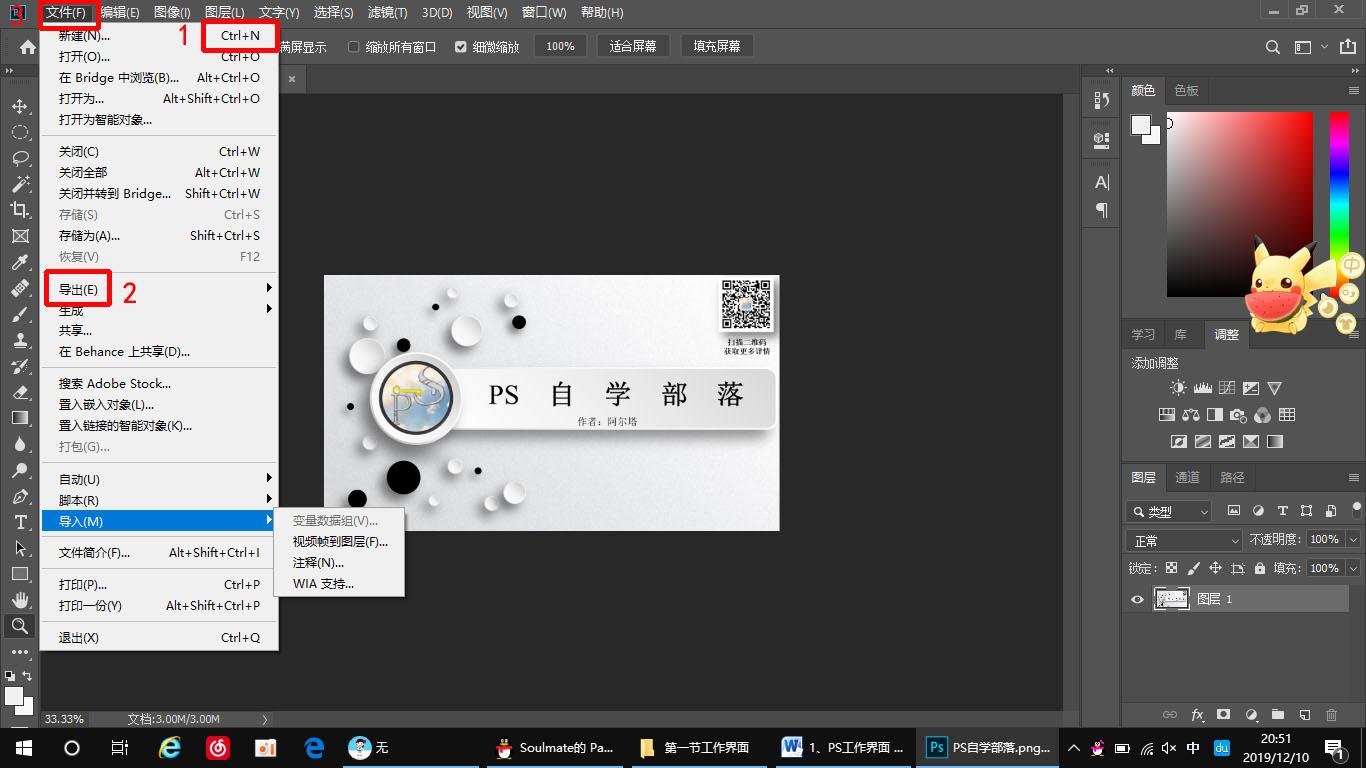
Task: Select the Move tool
Action: click(x=19, y=106)
